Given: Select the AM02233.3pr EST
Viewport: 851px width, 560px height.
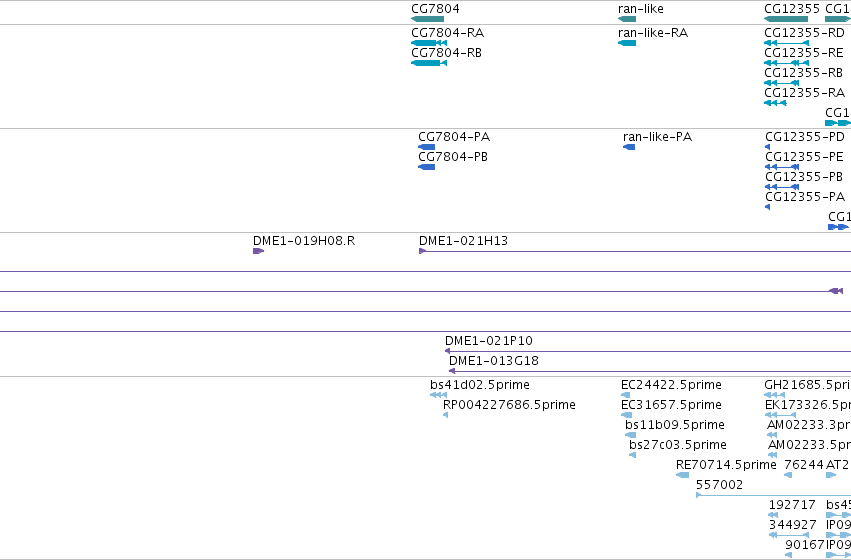Looking at the screenshot, I should tap(772, 435).
